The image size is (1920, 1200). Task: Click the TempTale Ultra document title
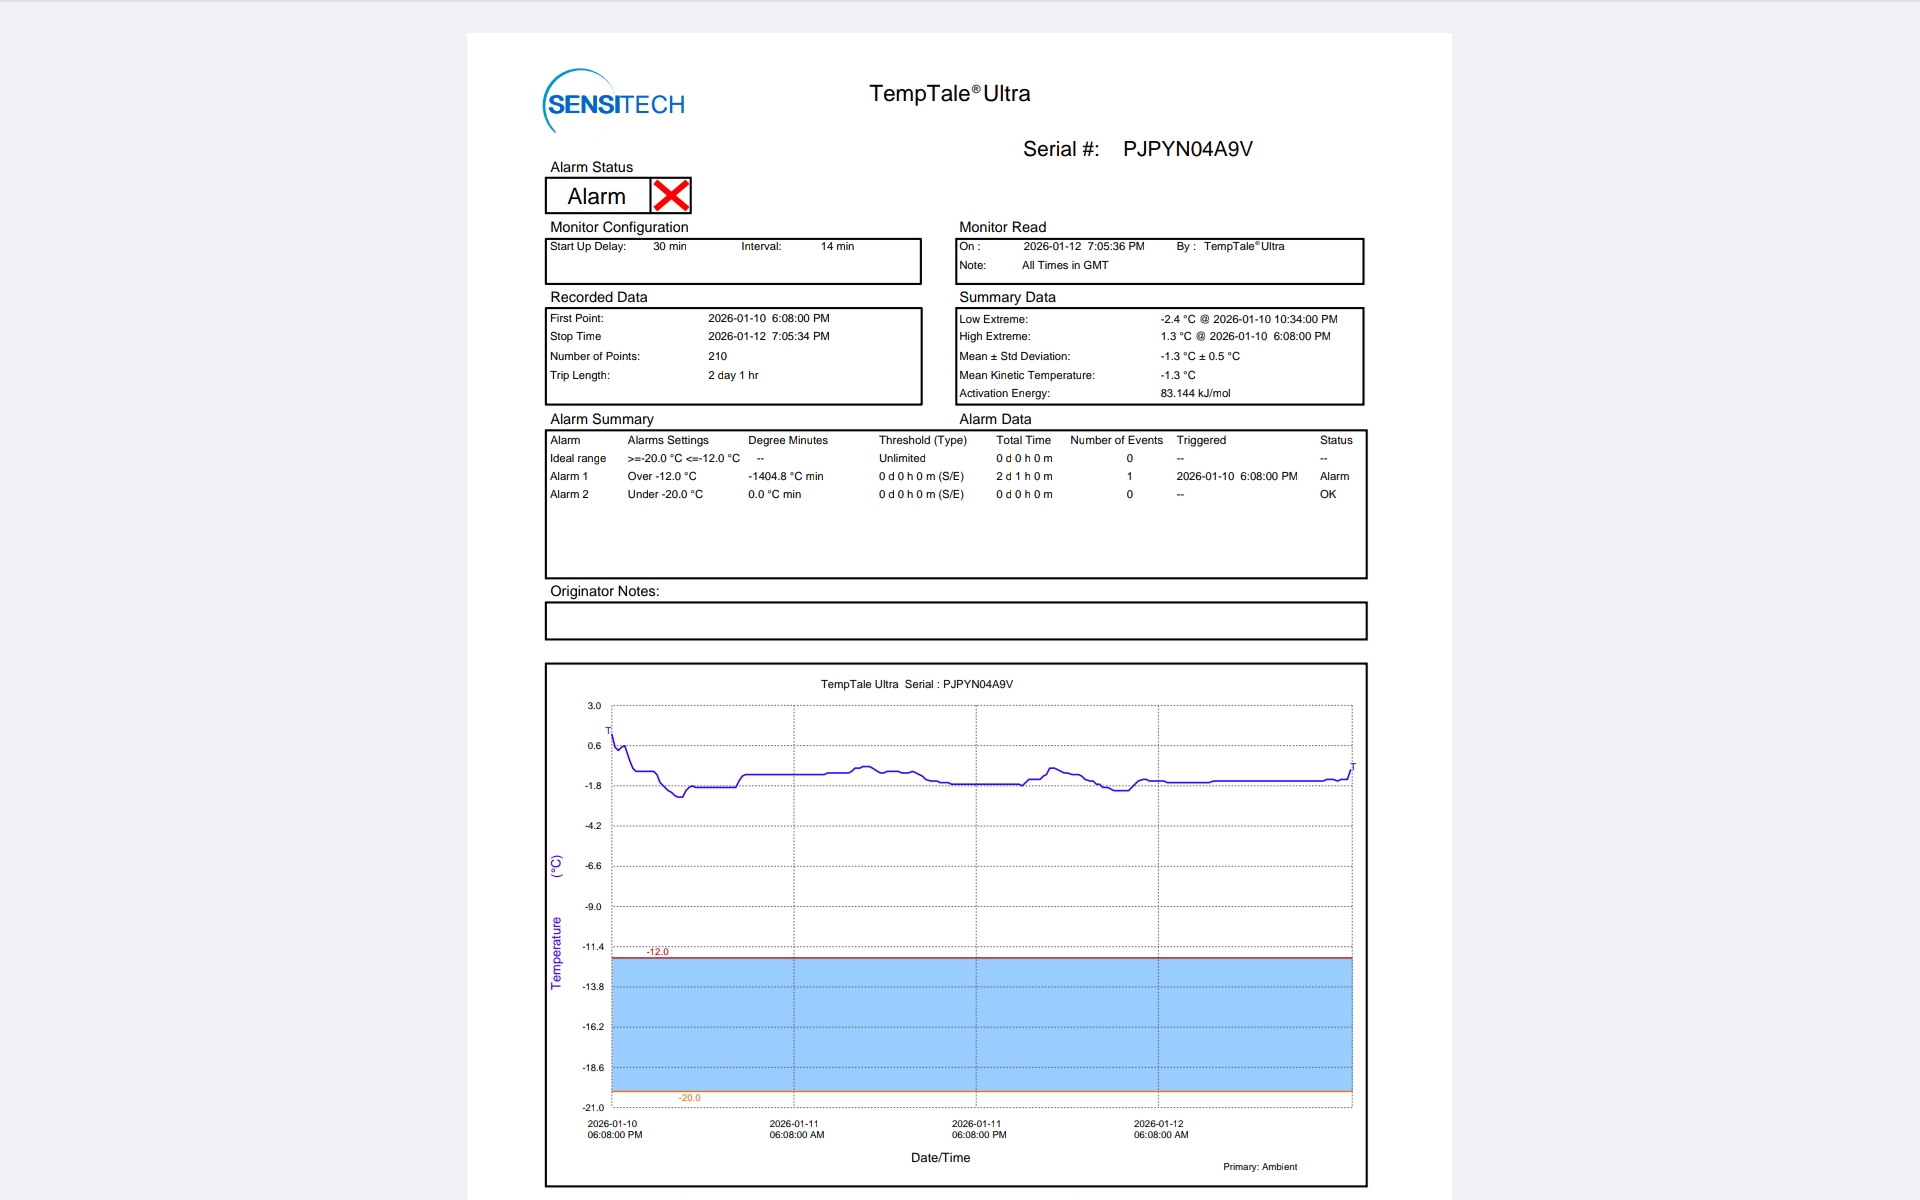[949, 94]
